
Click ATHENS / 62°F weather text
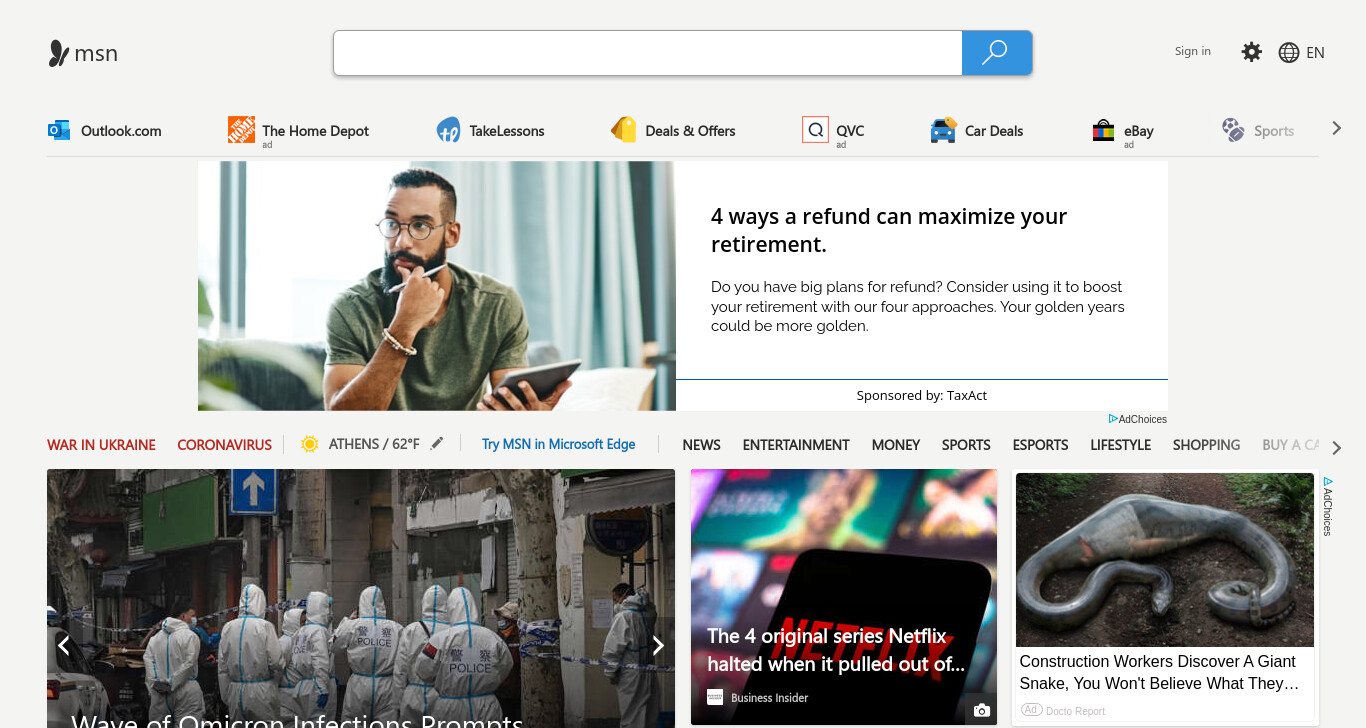click(x=374, y=444)
